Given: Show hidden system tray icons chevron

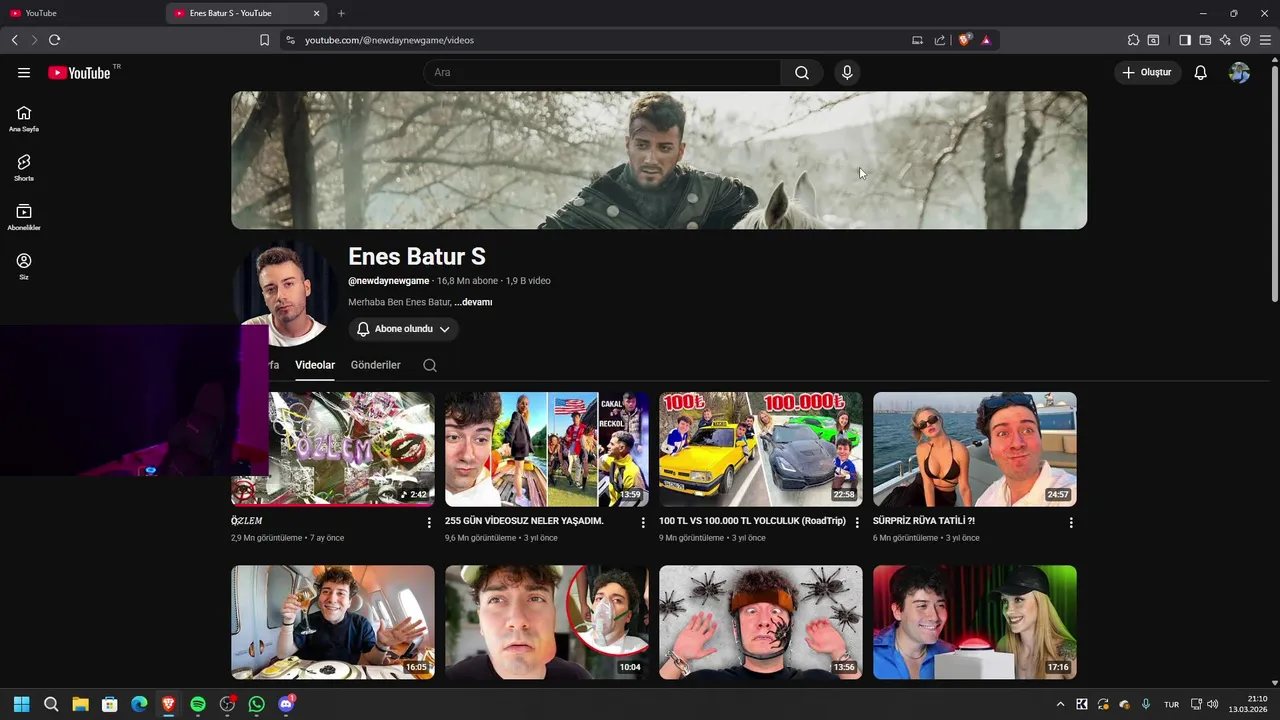Looking at the screenshot, I should (1061, 704).
